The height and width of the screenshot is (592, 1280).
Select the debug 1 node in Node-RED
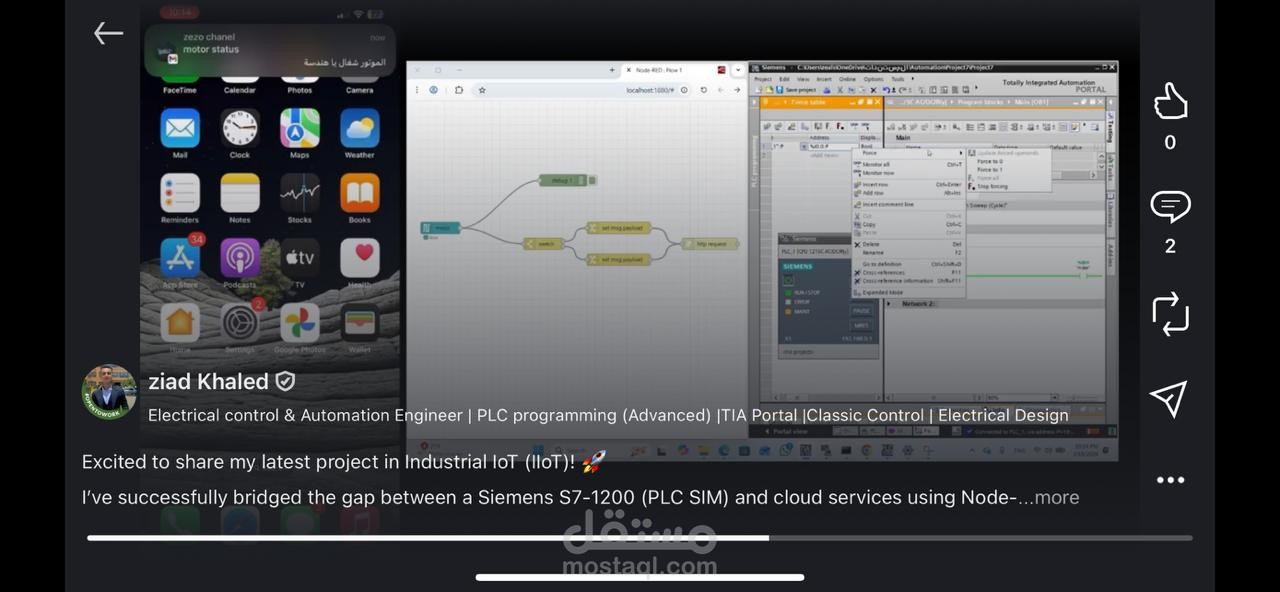(x=563, y=180)
